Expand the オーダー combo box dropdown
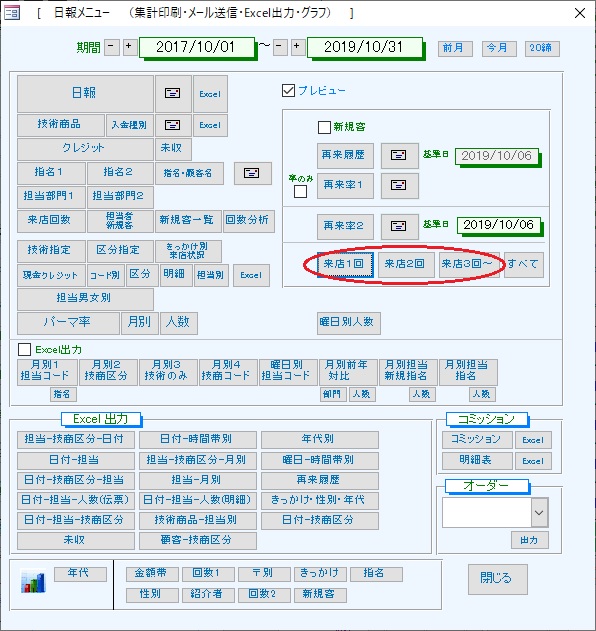Viewport: 596px width, 631px height. [x=539, y=513]
